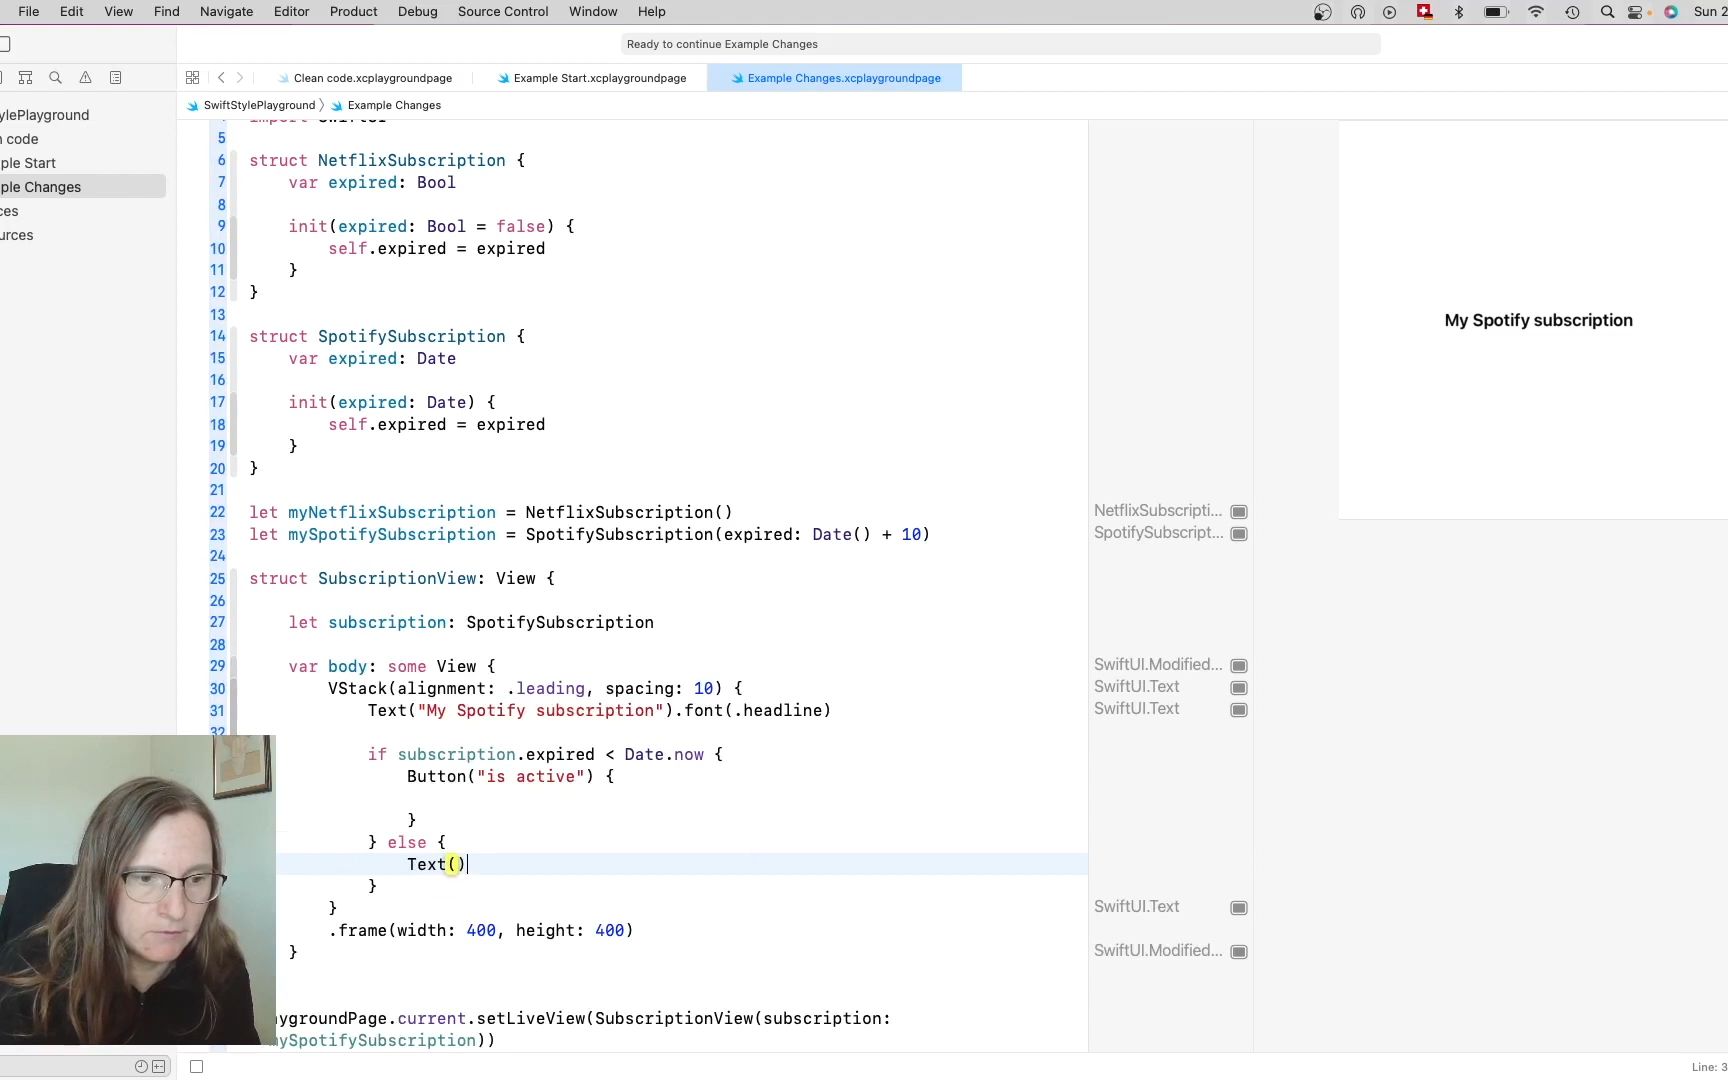
Task: Open Spotlight search in menu bar
Action: point(1607,12)
